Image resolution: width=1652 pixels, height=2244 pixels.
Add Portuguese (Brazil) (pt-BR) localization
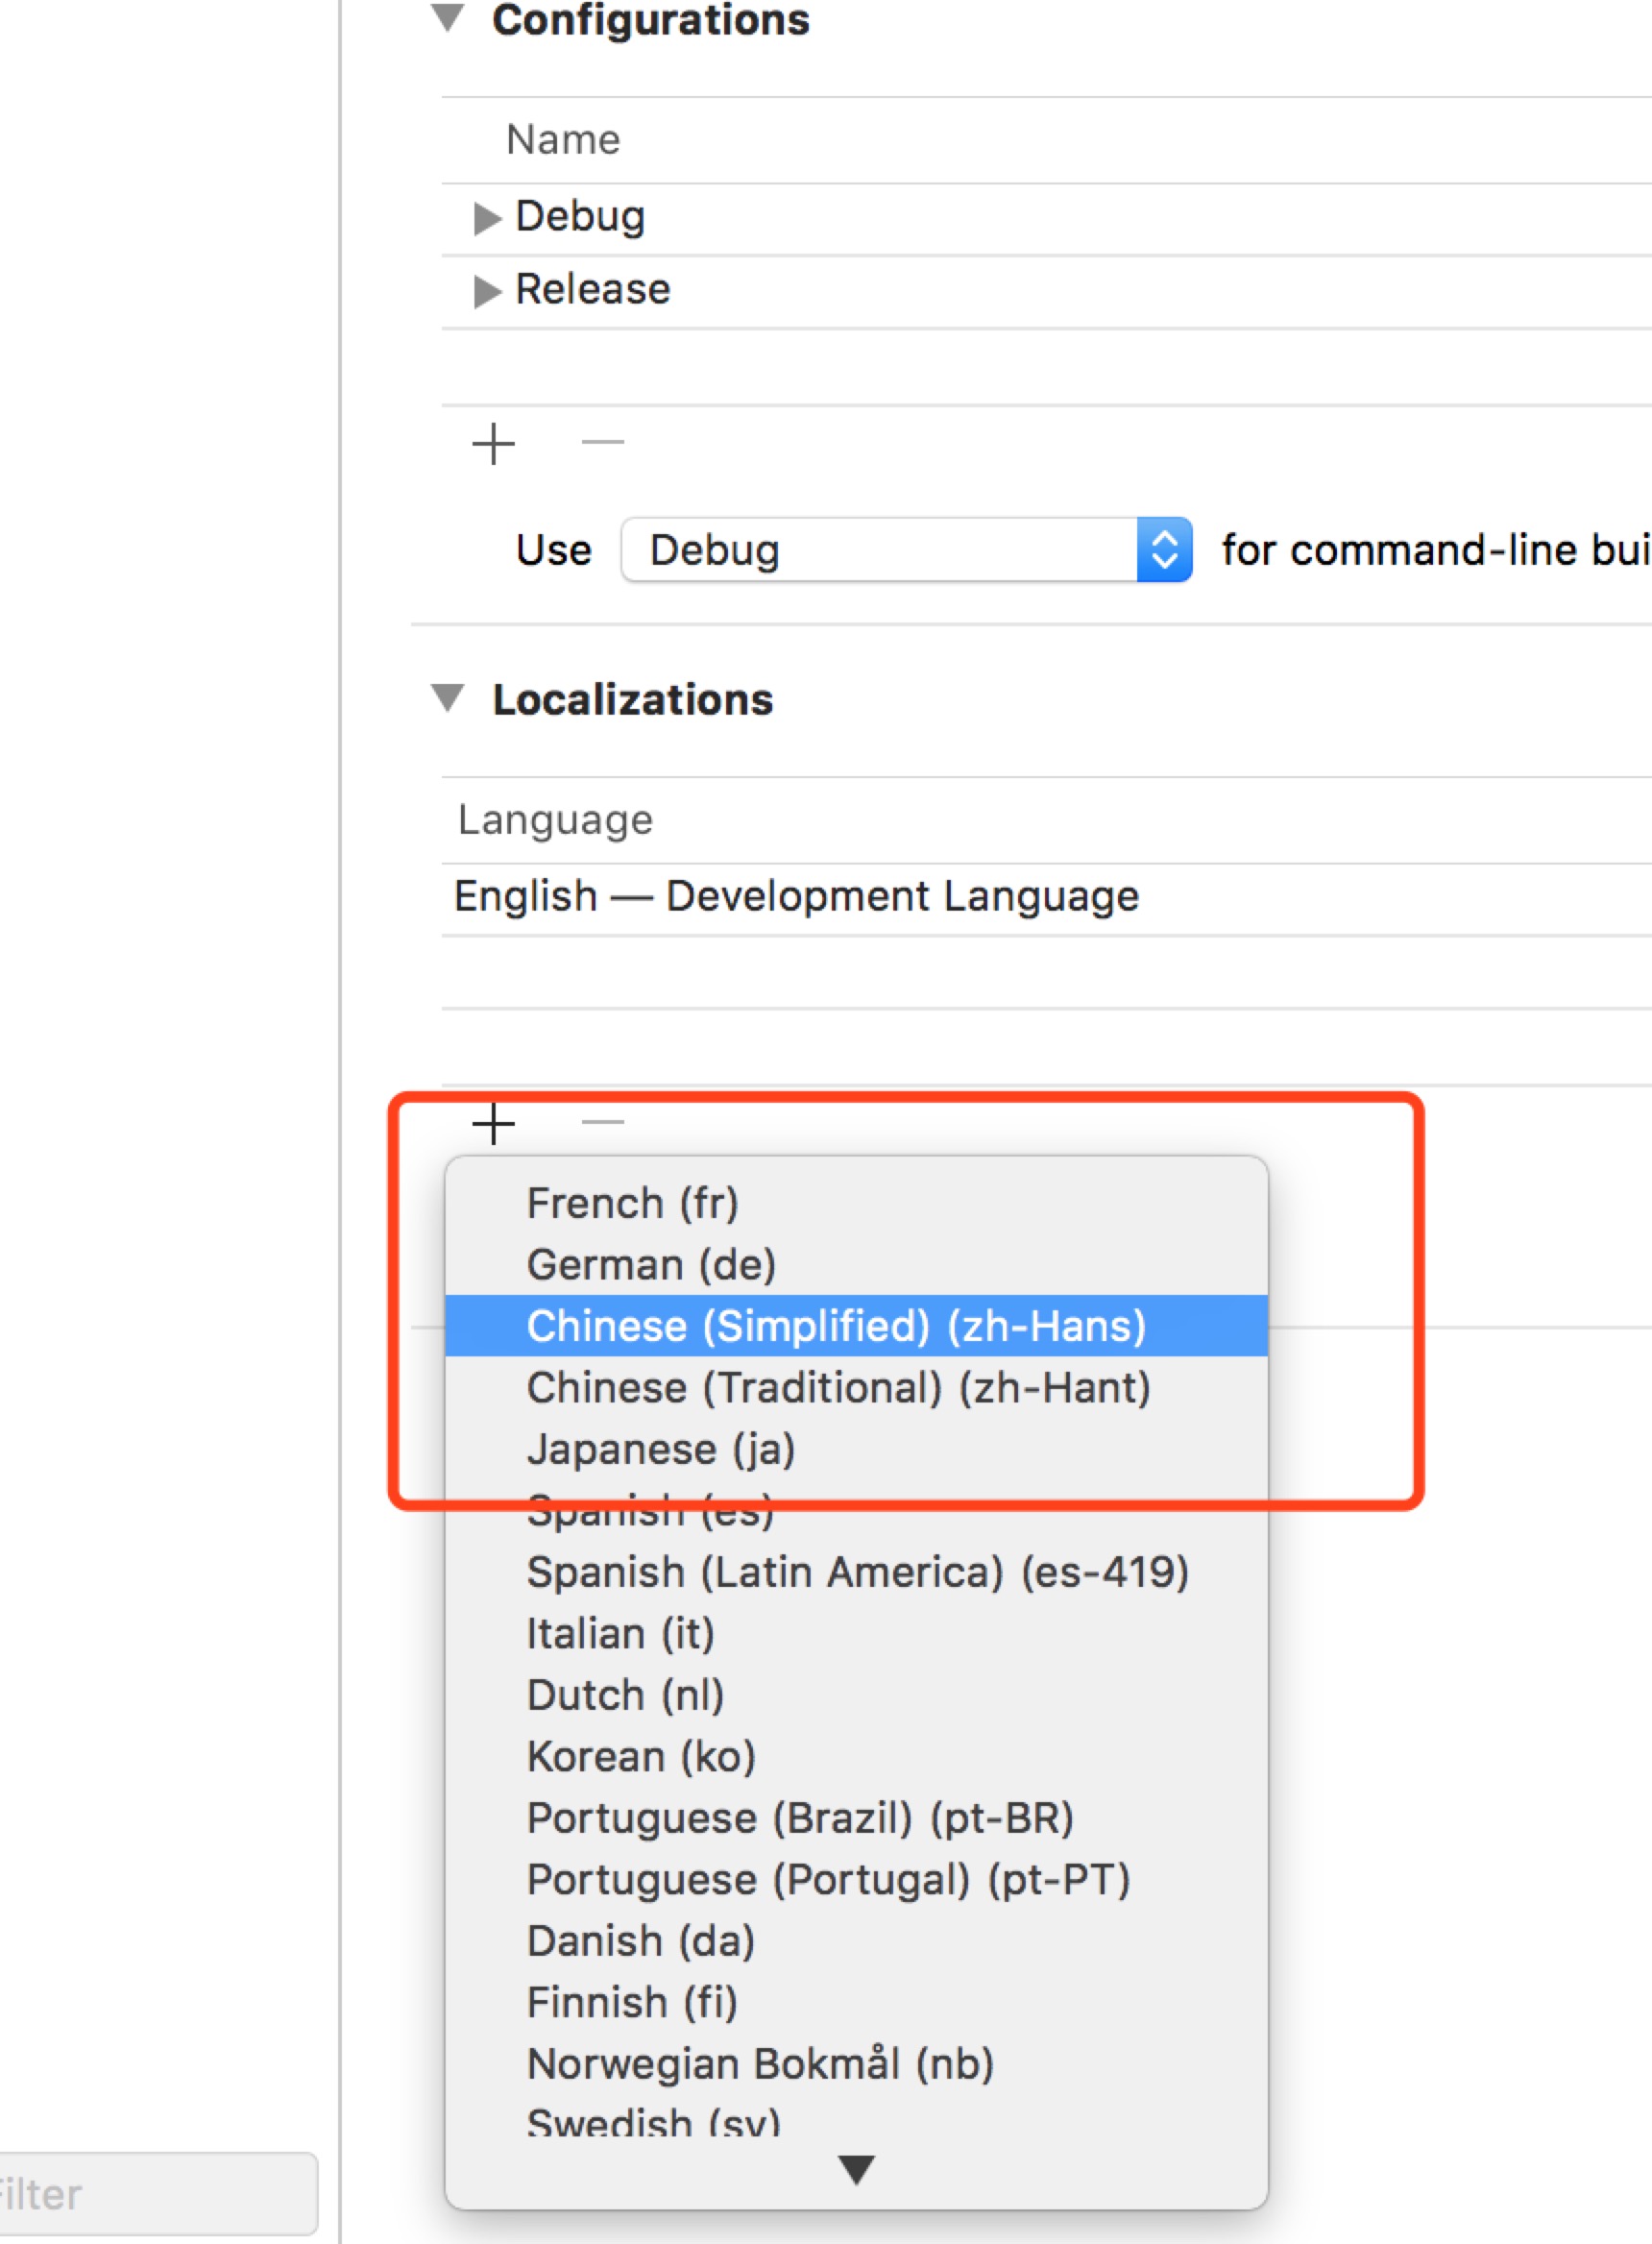800,1818
